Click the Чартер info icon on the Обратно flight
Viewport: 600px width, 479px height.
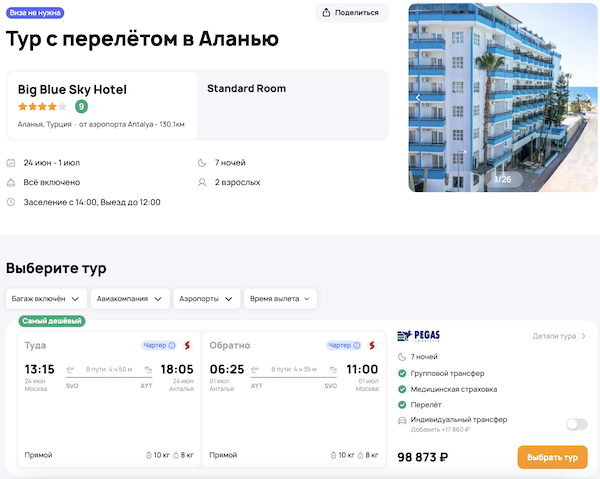tap(357, 345)
